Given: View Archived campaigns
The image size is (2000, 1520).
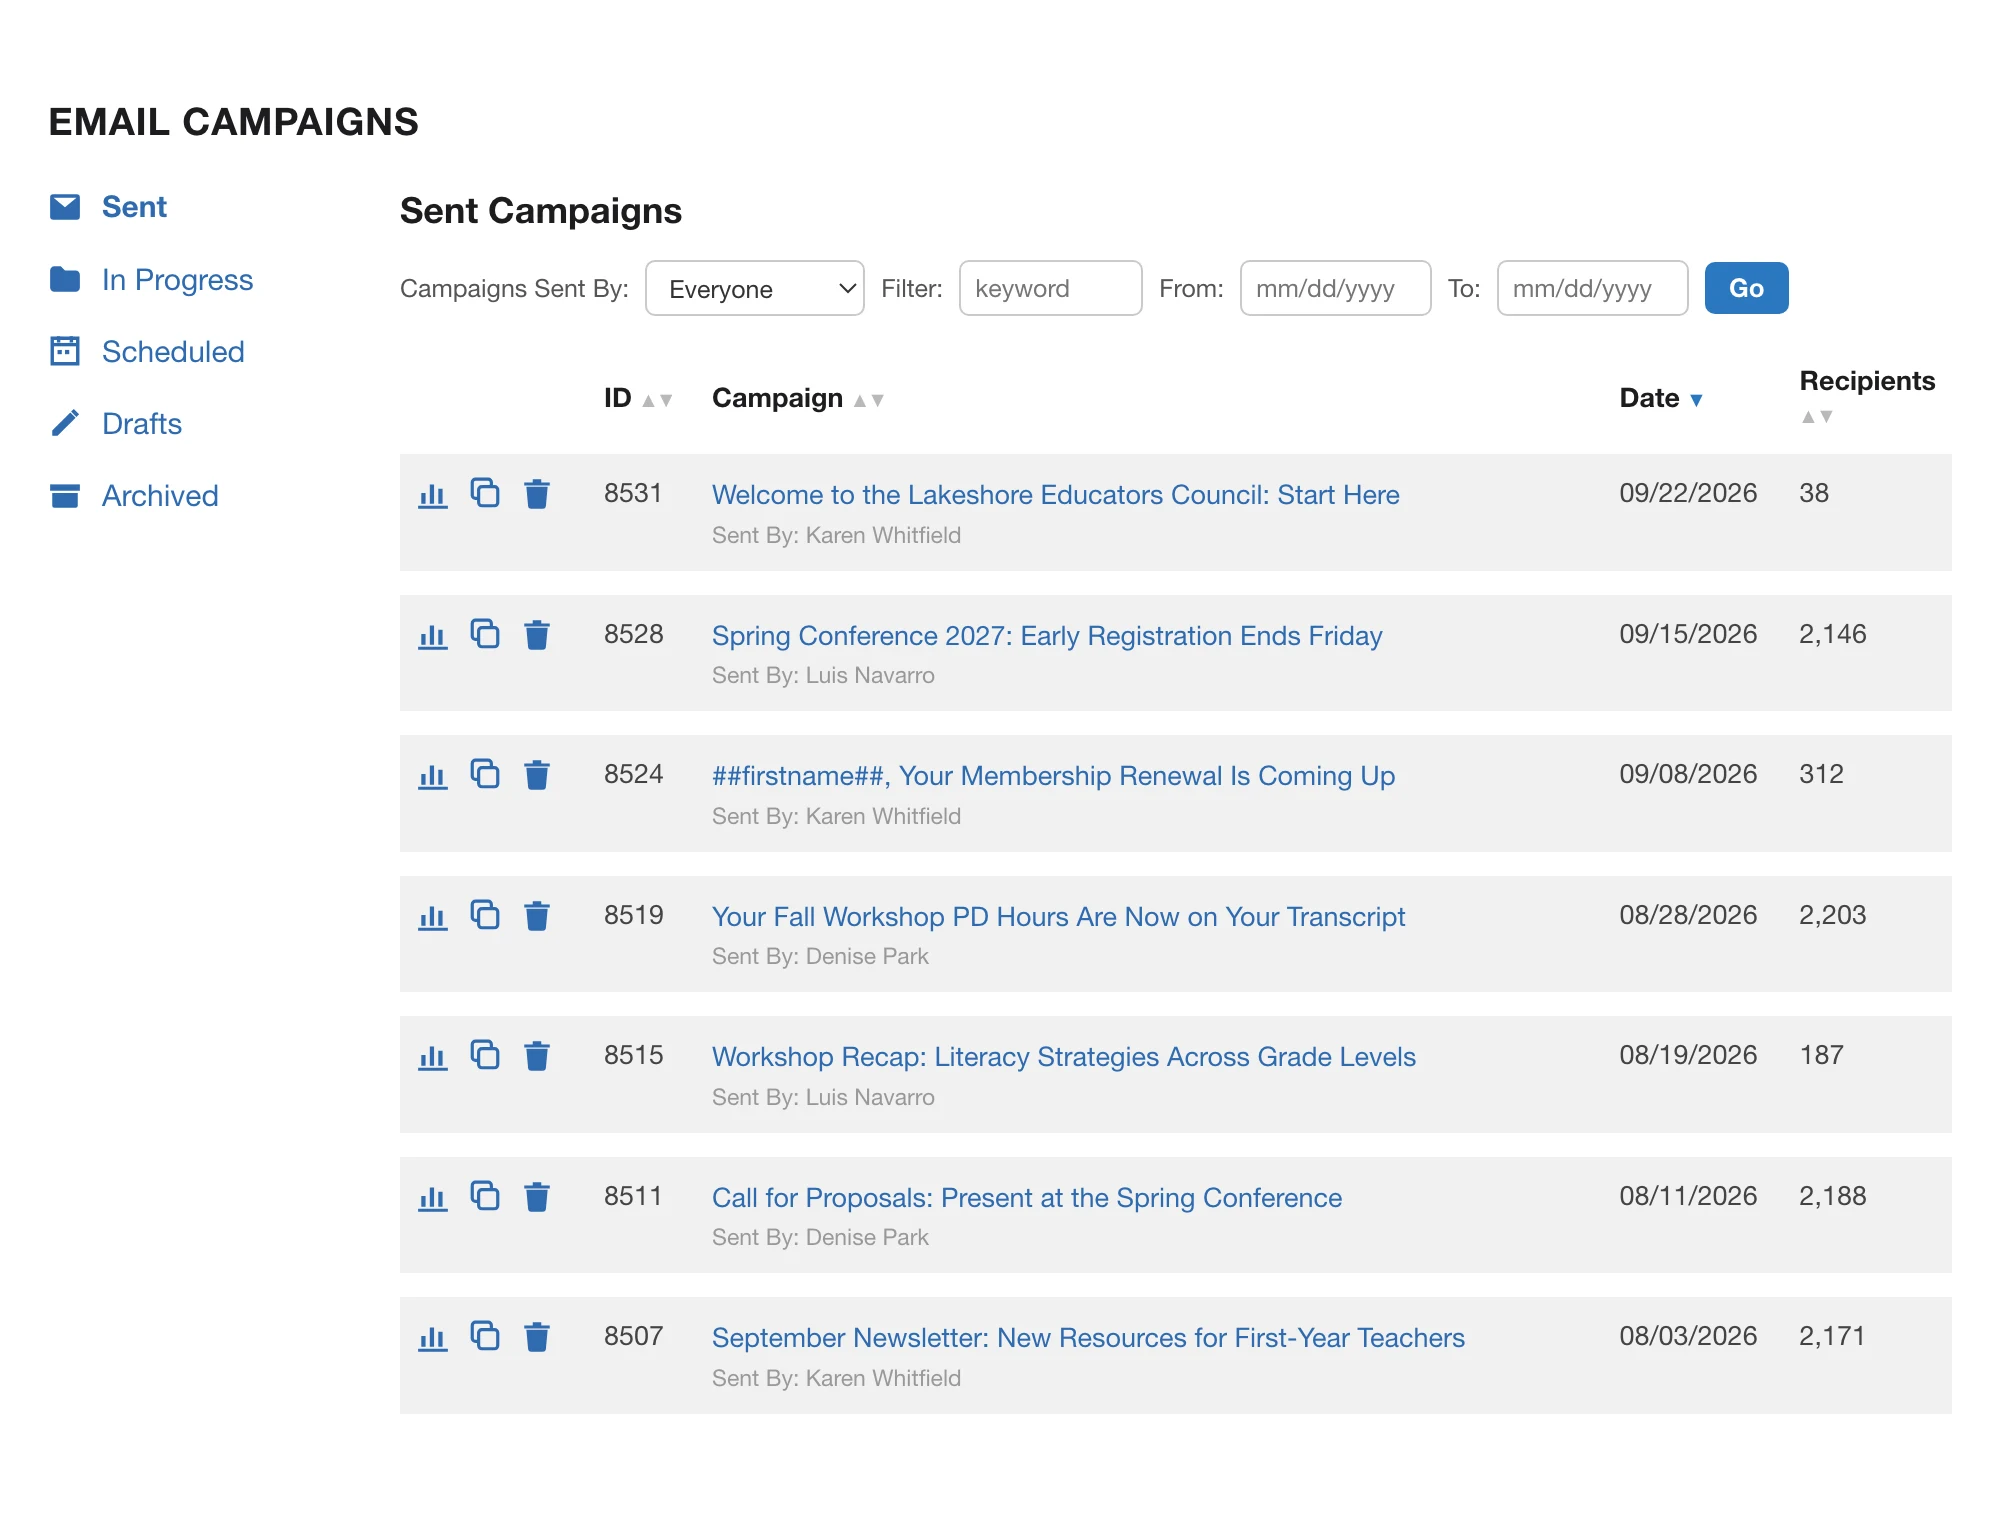Looking at the screenshot, I should (x=160, y=496).
